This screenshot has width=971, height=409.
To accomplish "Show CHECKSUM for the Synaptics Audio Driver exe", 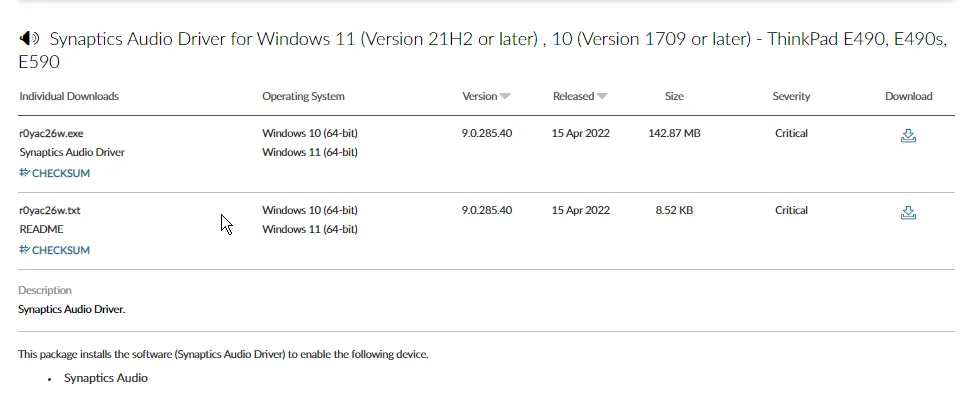I will click(x=55, y=173).
